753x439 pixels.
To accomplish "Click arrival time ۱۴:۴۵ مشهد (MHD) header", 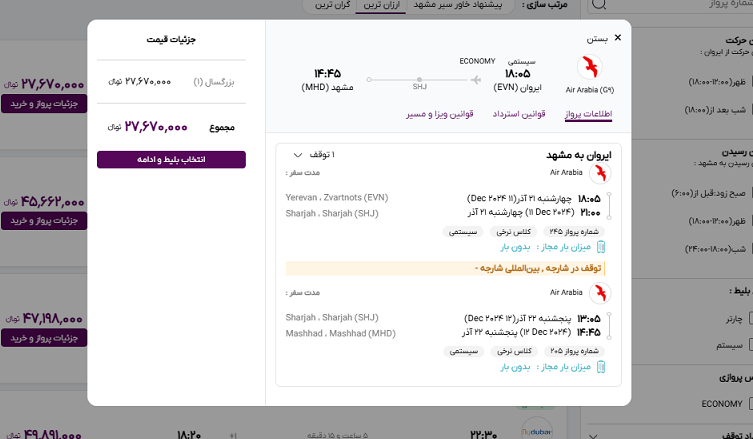I will (x=328, y=80).
